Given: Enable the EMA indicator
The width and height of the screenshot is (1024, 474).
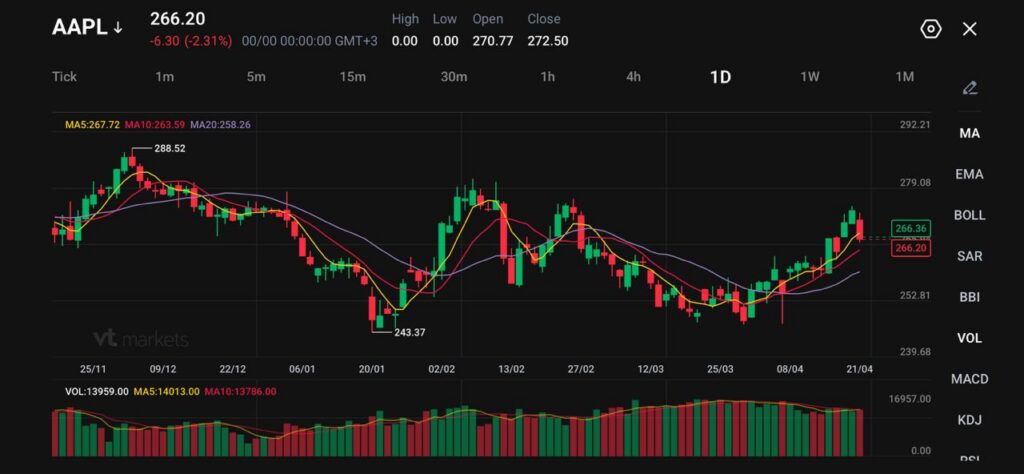Looking at the screenshot, I should click(969, 174).
